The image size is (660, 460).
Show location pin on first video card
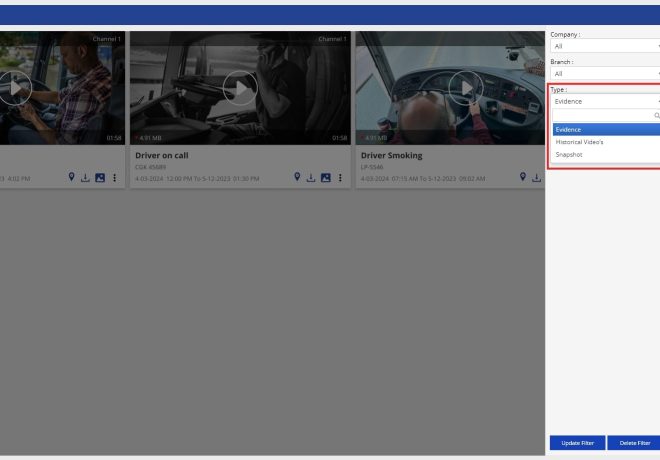(x=71, y=178)
